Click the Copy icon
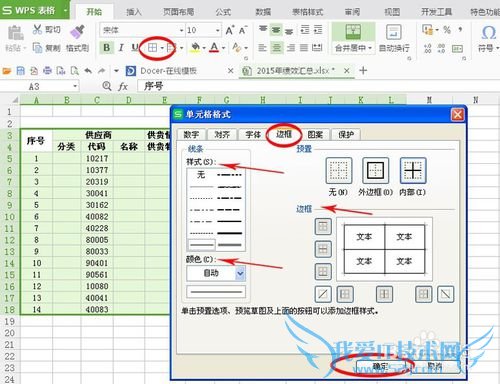 pos(37,48)
